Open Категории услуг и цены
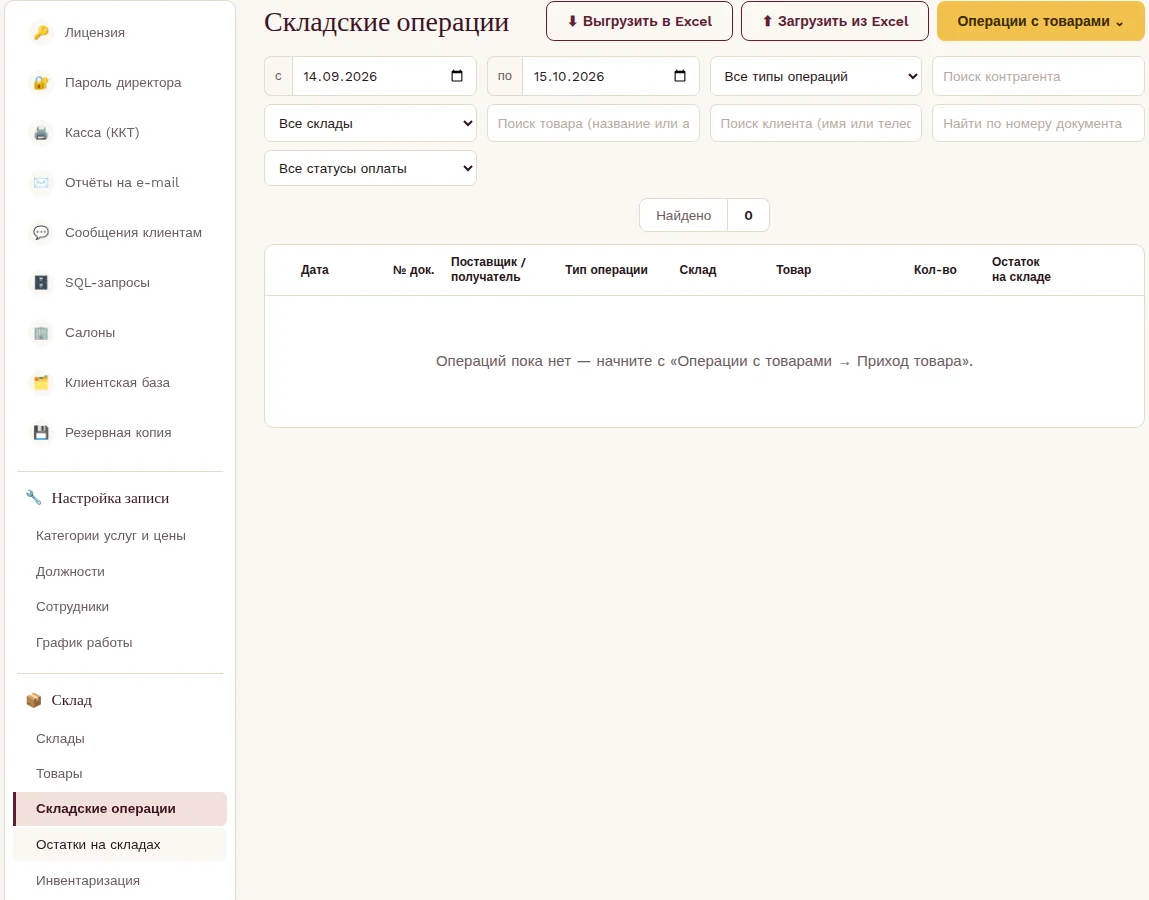The image size is (1149, 900). pos(119,536)
